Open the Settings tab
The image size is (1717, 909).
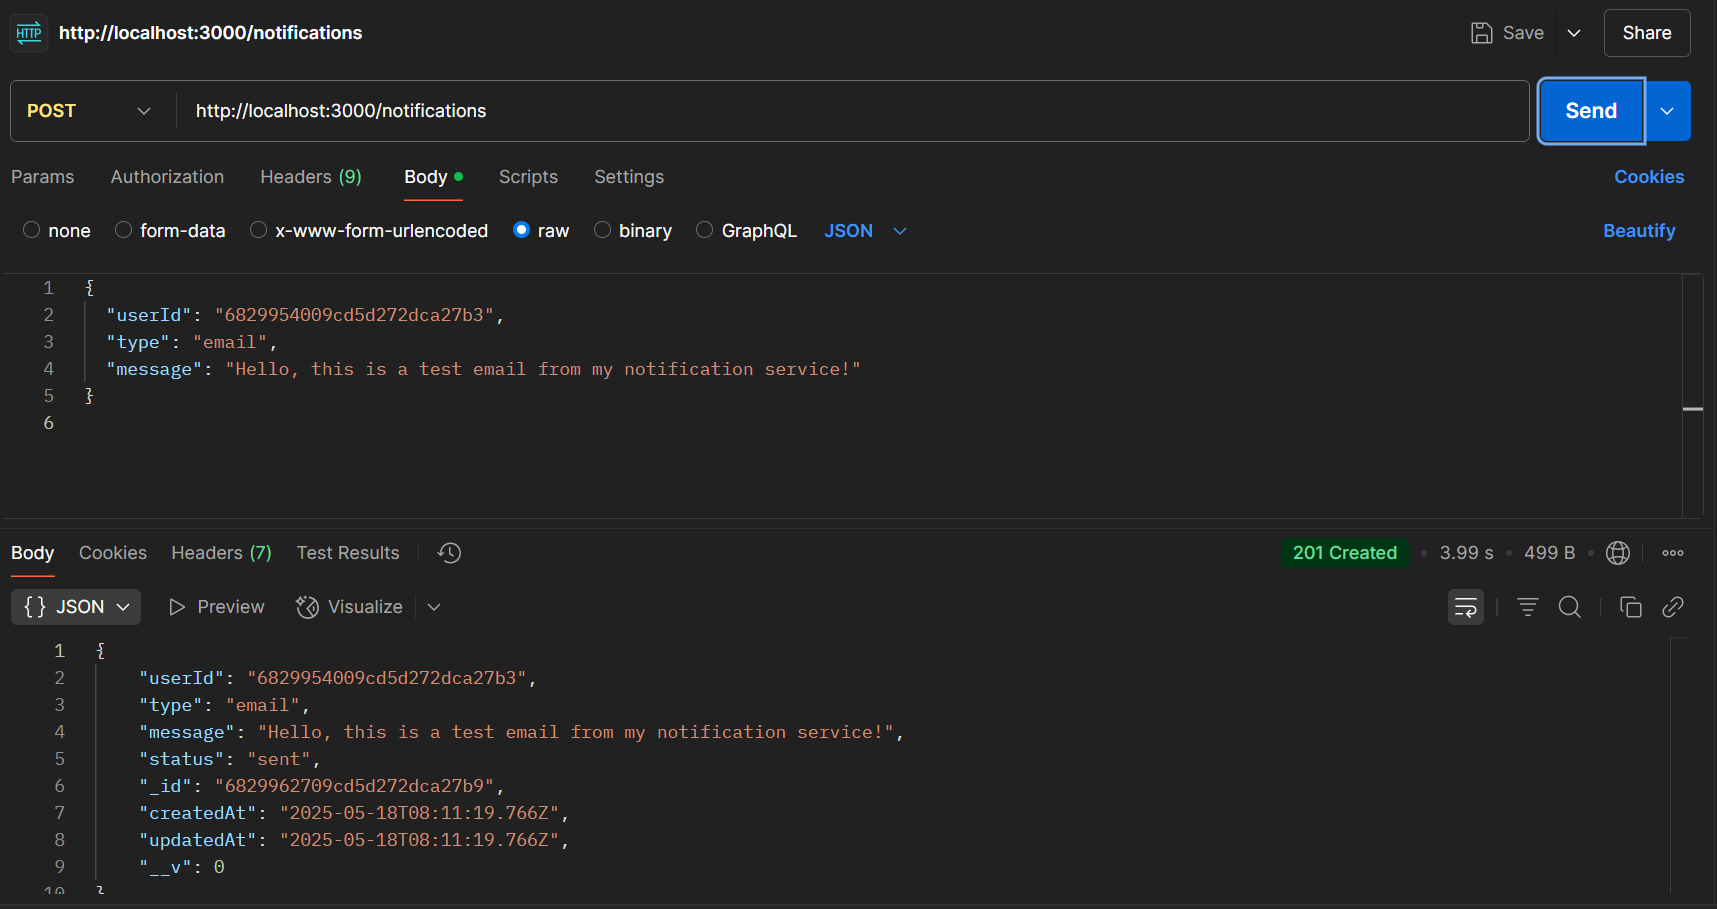[629, 177]
